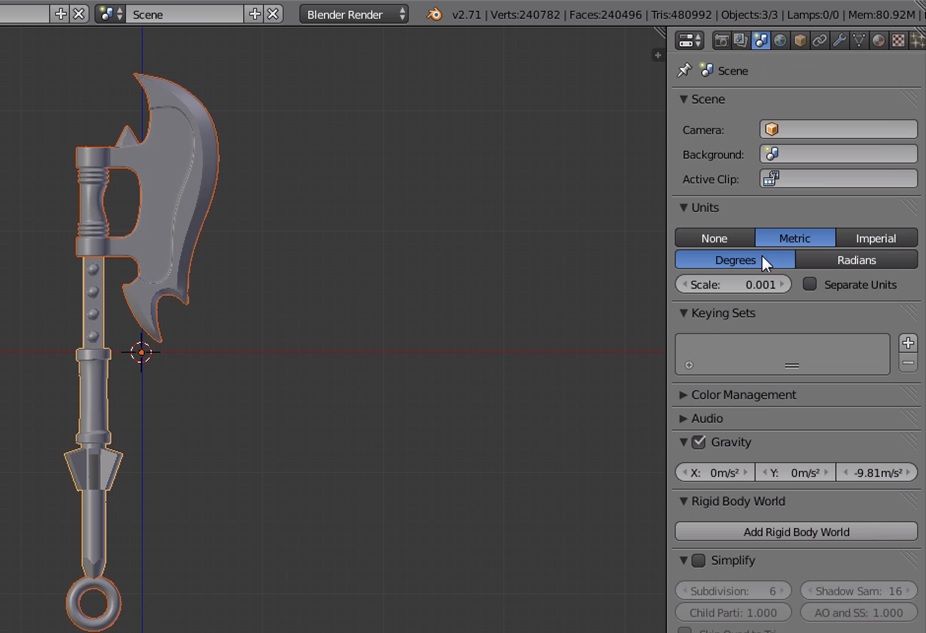The image size is (926, 633).
Task: Add a new screen layout with the plus button
Action: point(60,14)
